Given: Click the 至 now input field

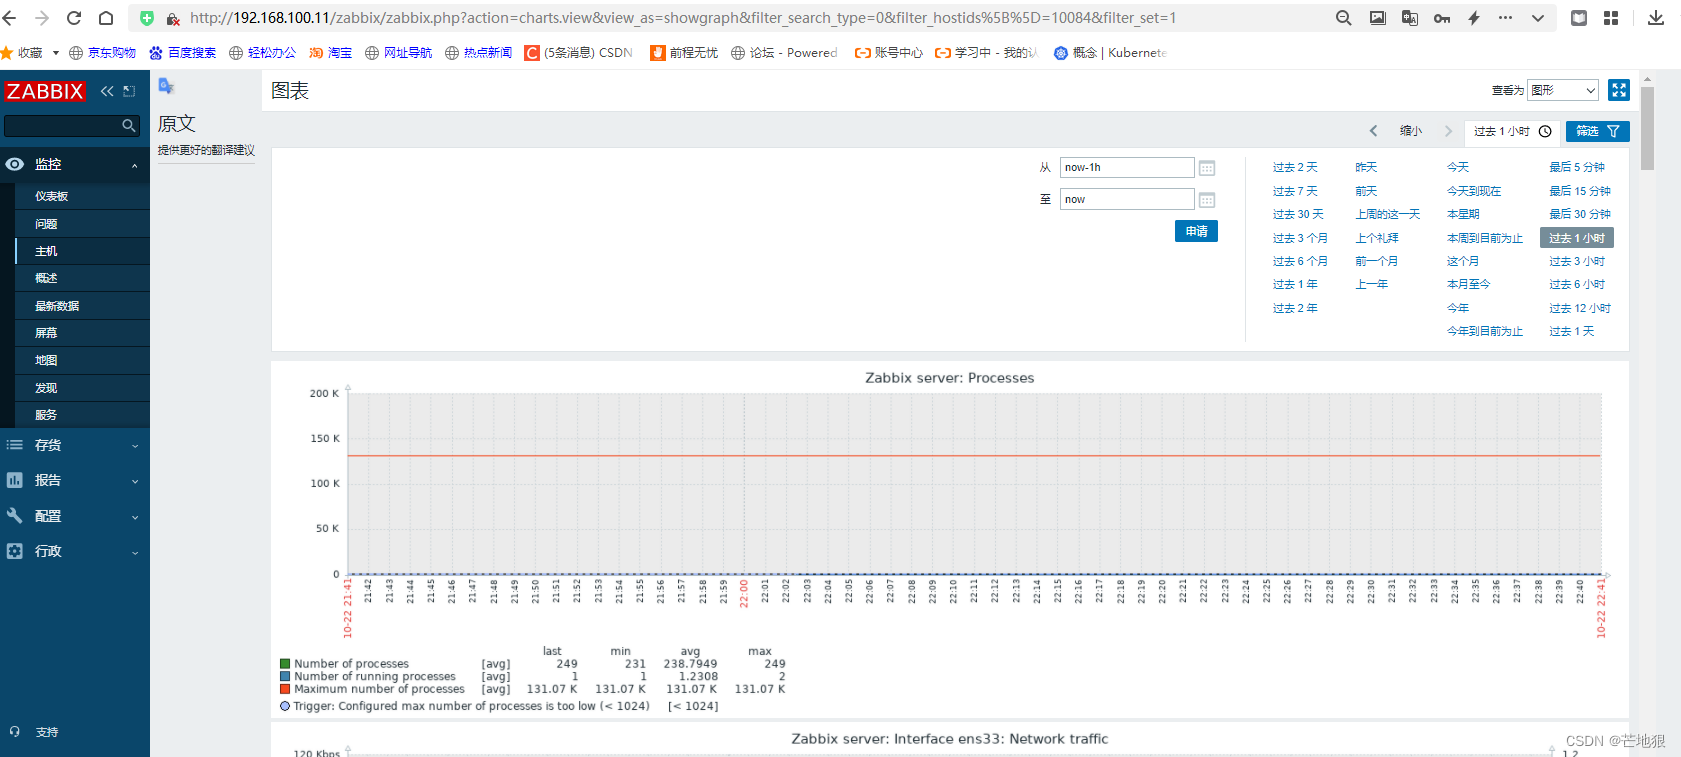Looking at the screenshot, I should point(1127,199).
